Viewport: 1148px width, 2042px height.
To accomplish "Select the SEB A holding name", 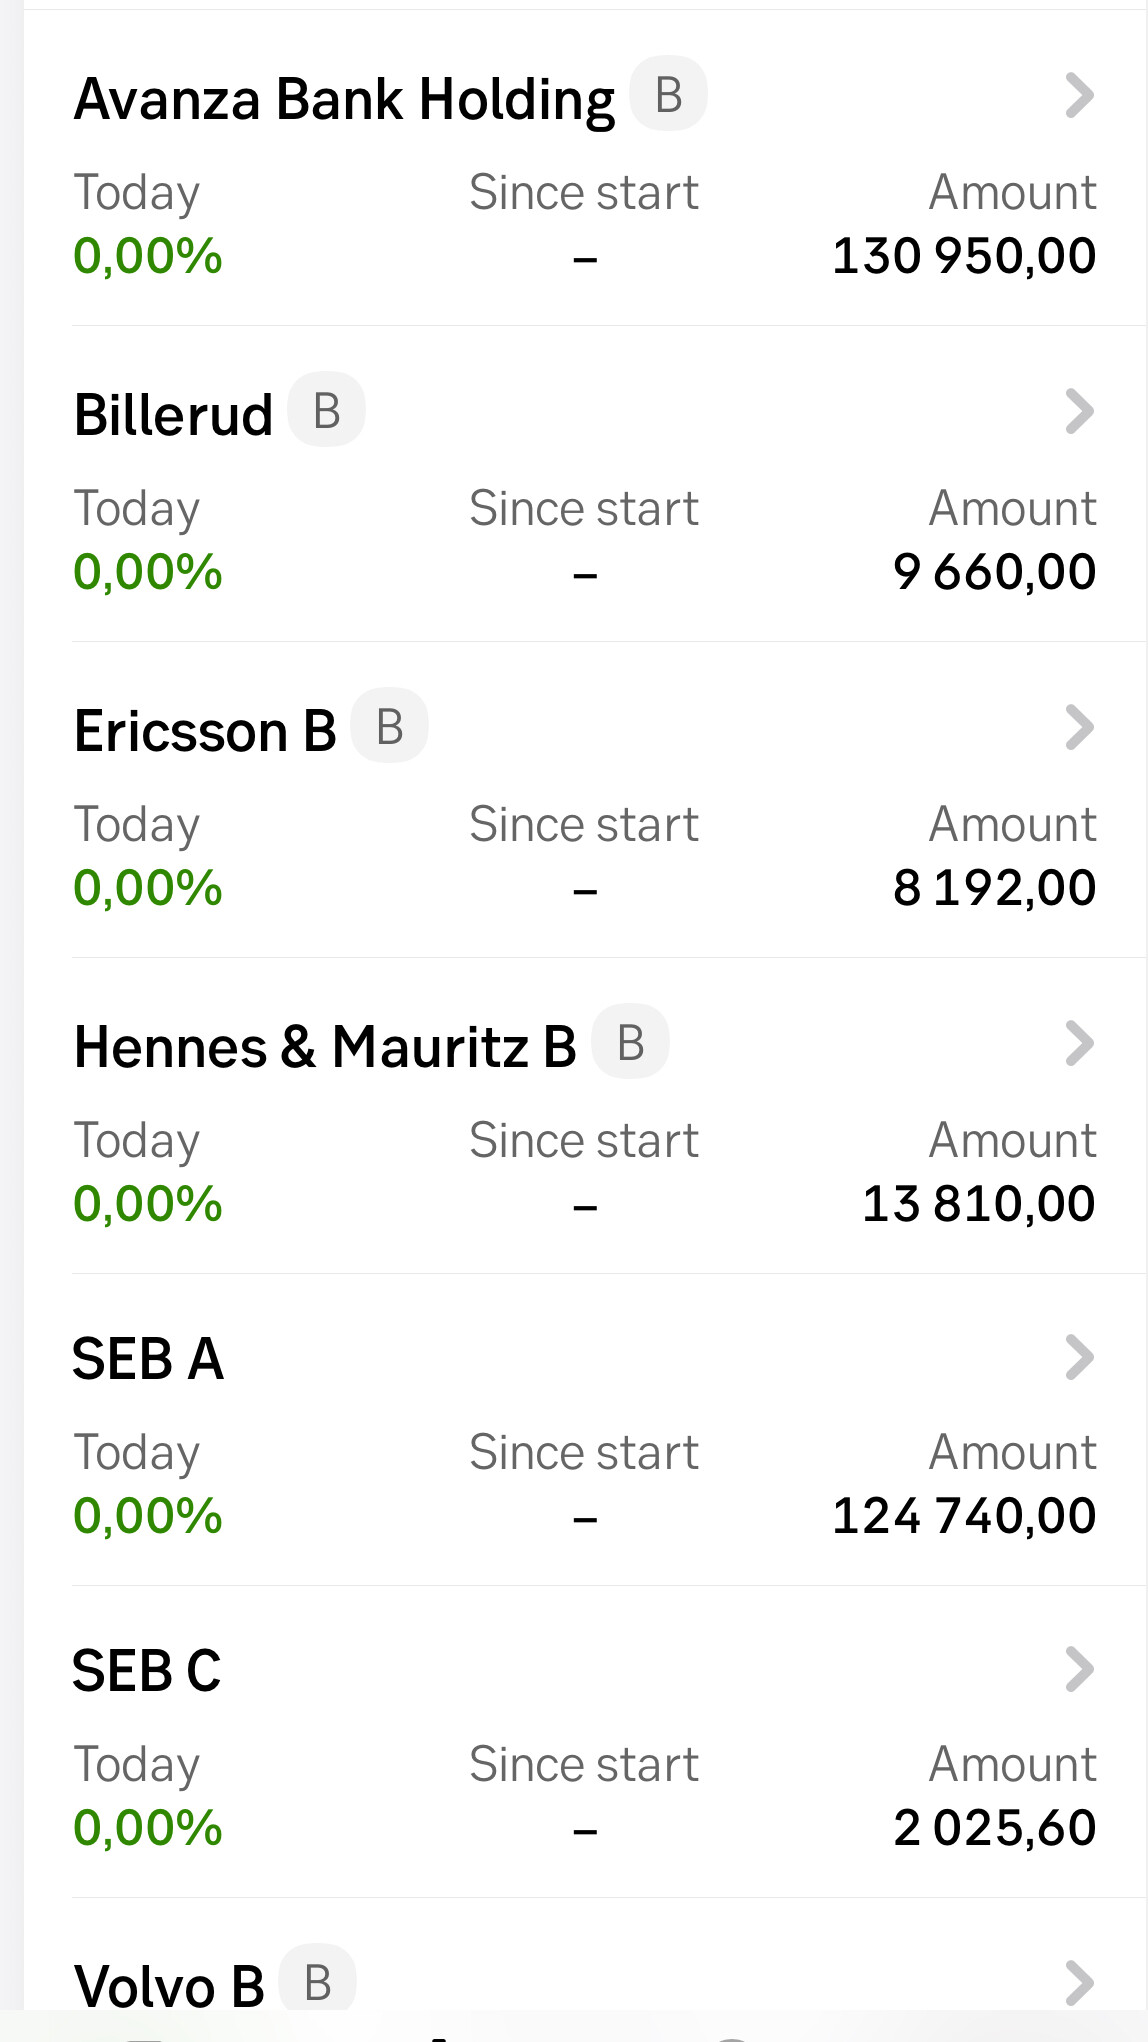I will 148,1359.
